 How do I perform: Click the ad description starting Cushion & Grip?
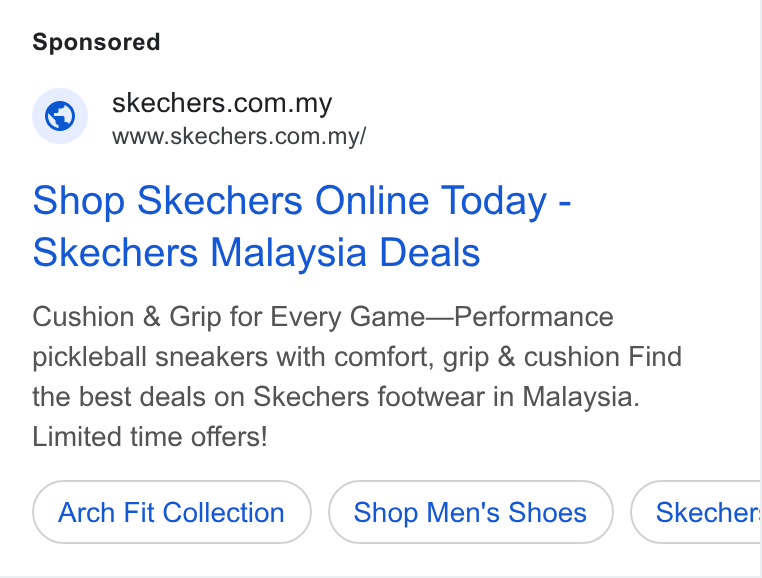357,377
